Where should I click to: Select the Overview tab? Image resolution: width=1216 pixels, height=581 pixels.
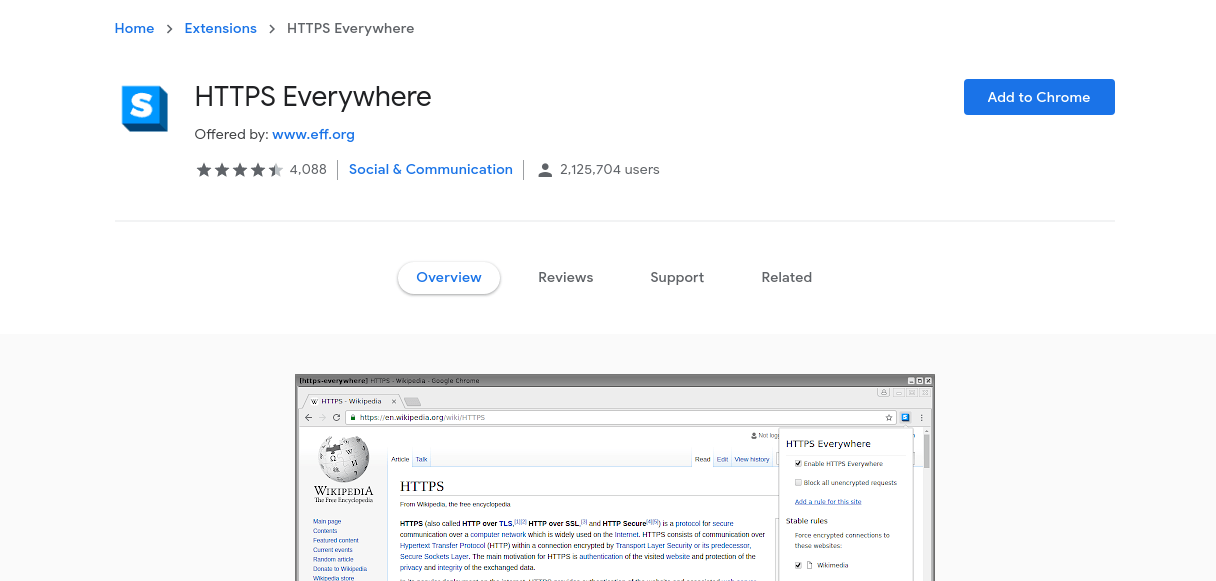[449, 278]
